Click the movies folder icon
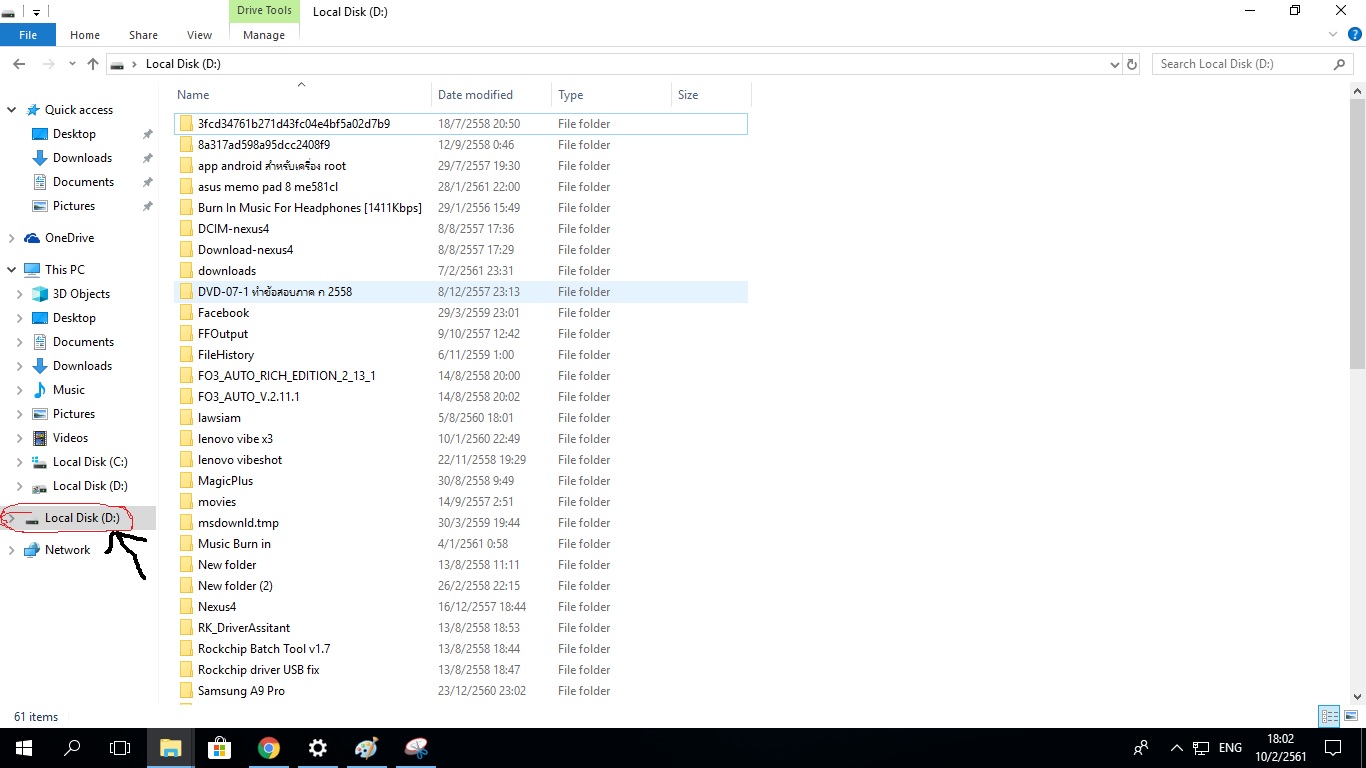 point(186,502)
